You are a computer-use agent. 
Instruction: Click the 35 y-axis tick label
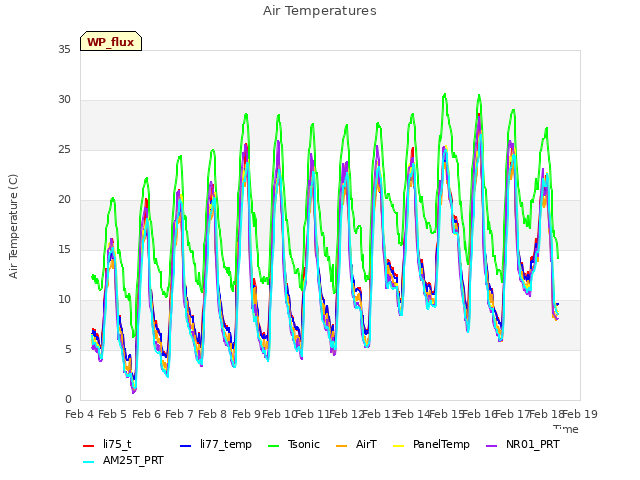point(64,49)
